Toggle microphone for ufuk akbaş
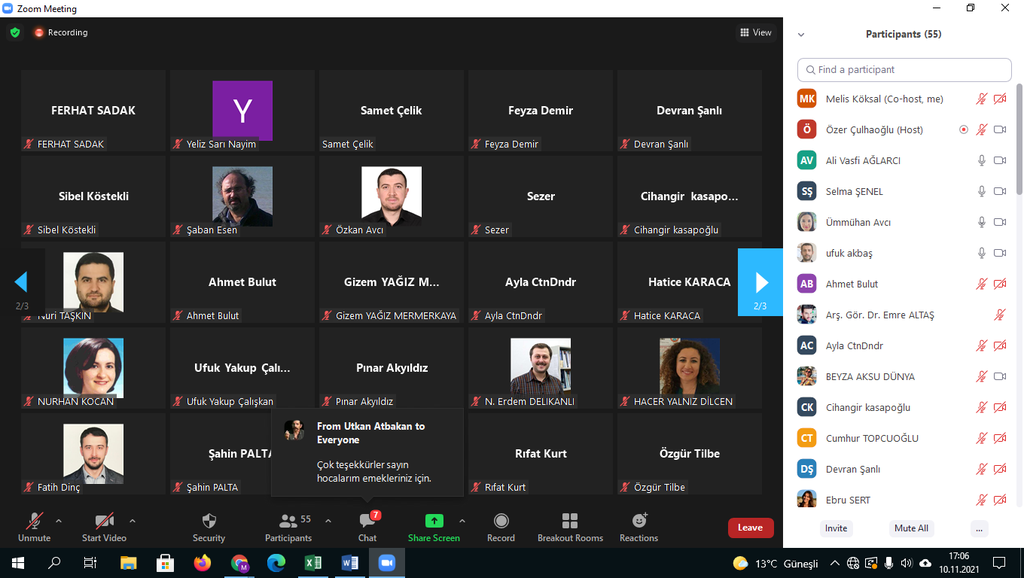 pyautogui.click(x=981, y=253)
